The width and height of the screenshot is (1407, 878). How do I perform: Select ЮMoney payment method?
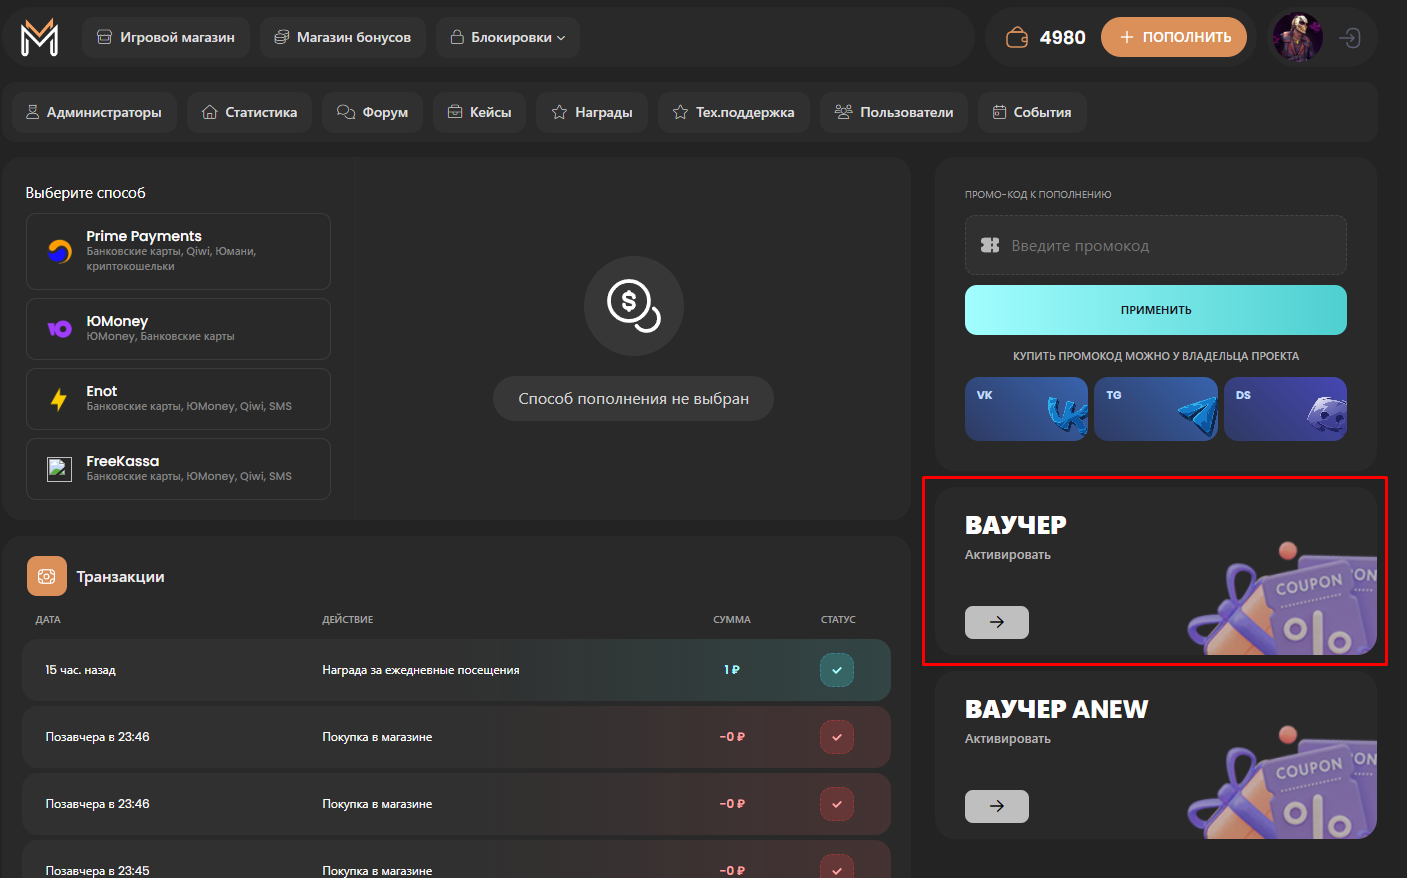[x=178, y=329]
